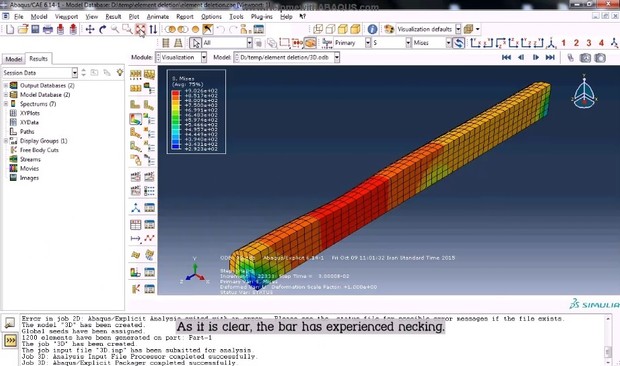This screenshot has width=620, height=366.
Task: Click the XY Data plot icon
Action: (149, 238)
